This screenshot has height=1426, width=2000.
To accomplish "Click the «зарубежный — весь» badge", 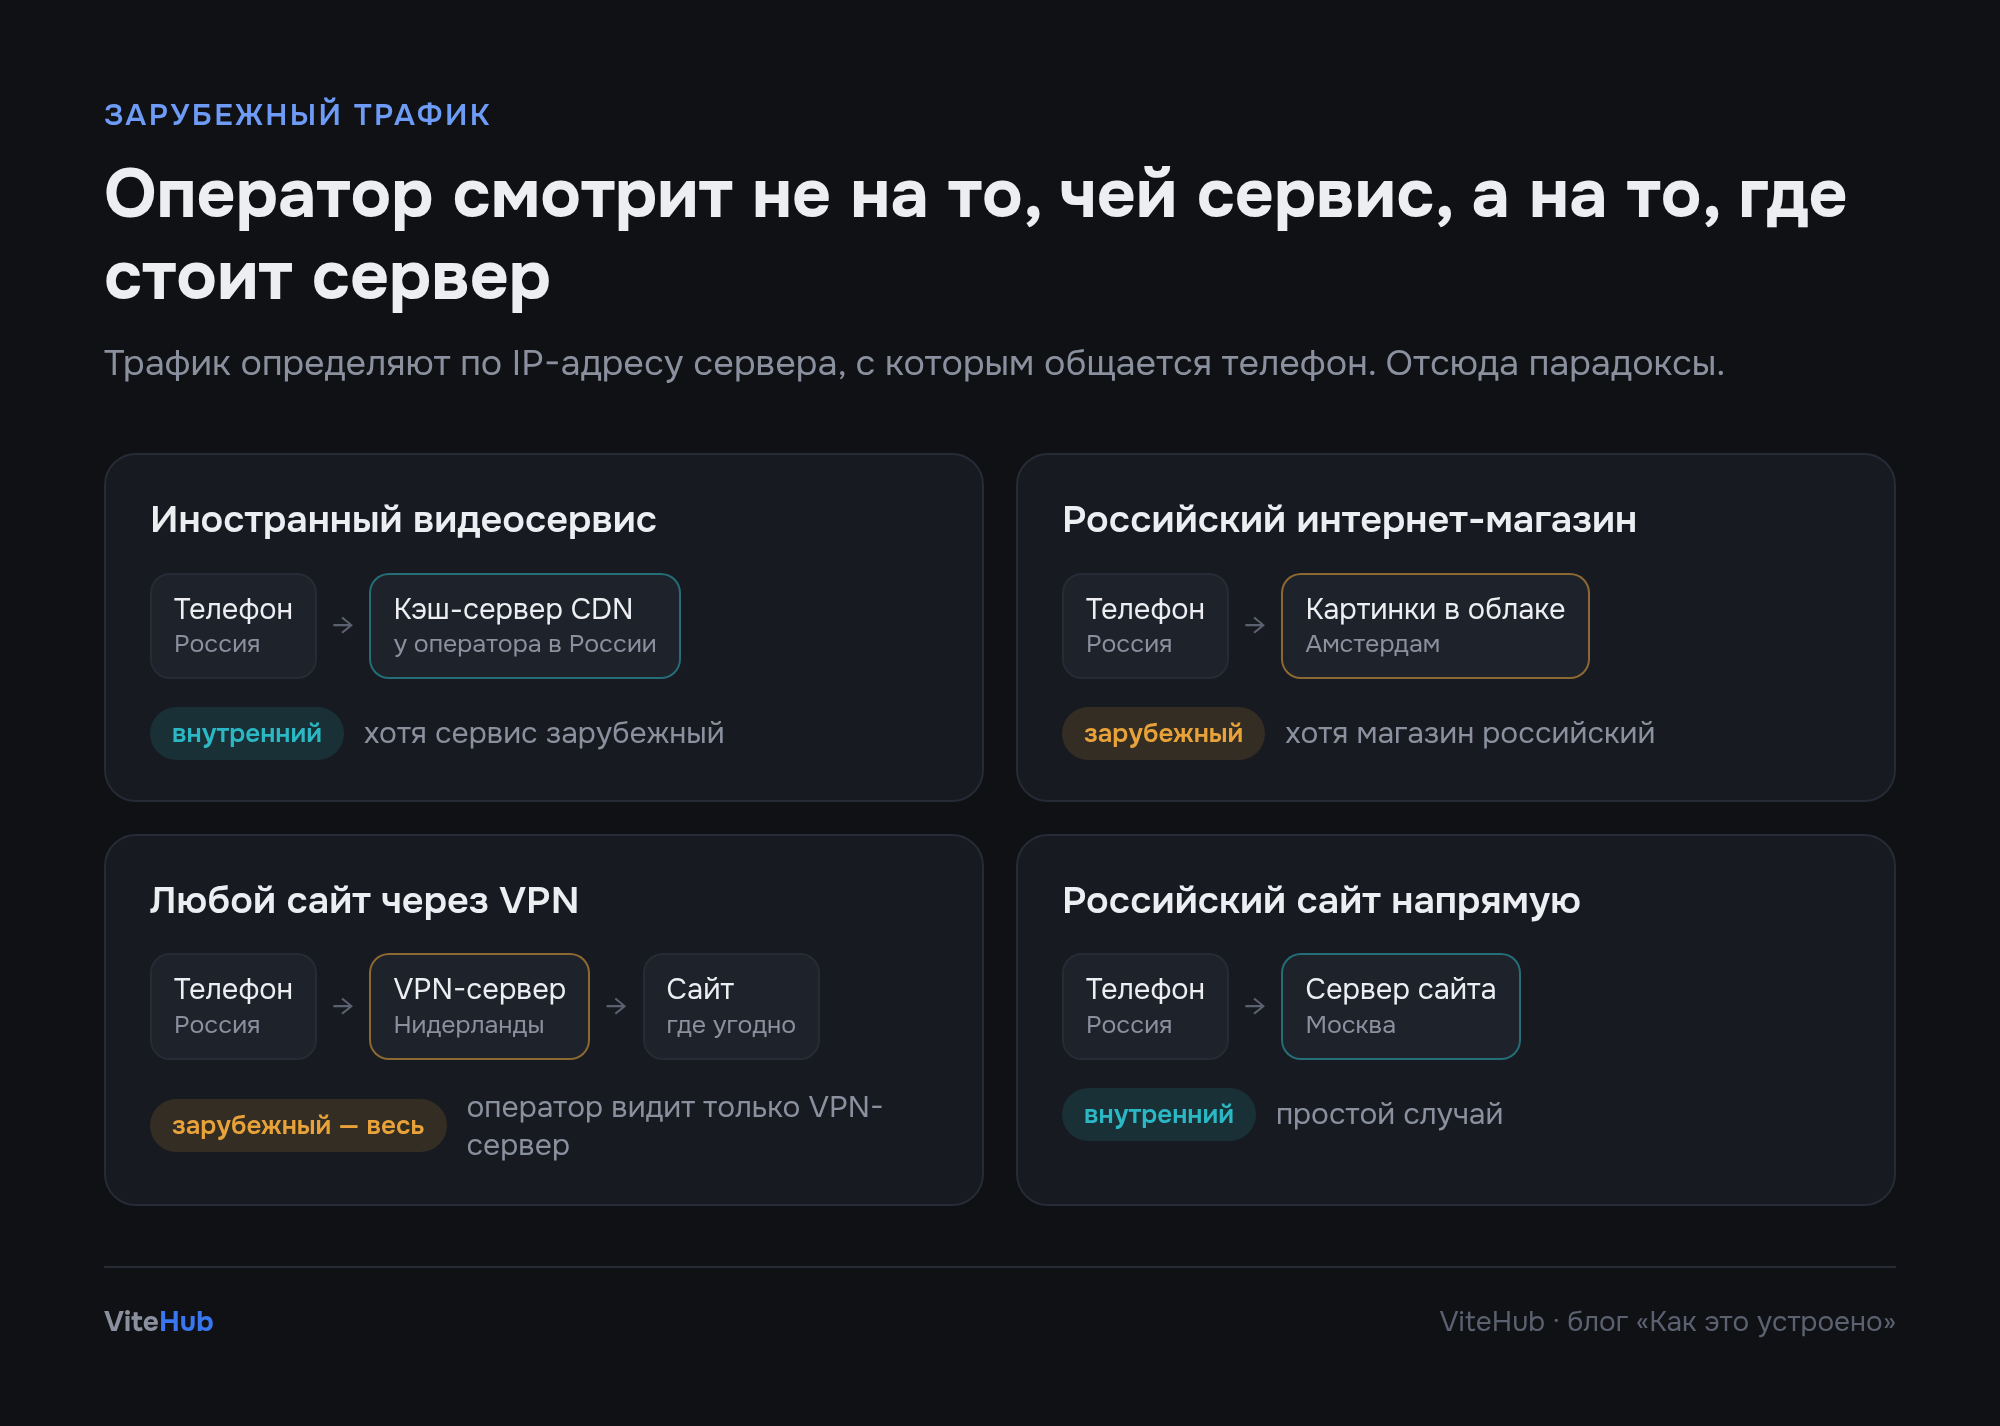I will tap(298, 1126).
